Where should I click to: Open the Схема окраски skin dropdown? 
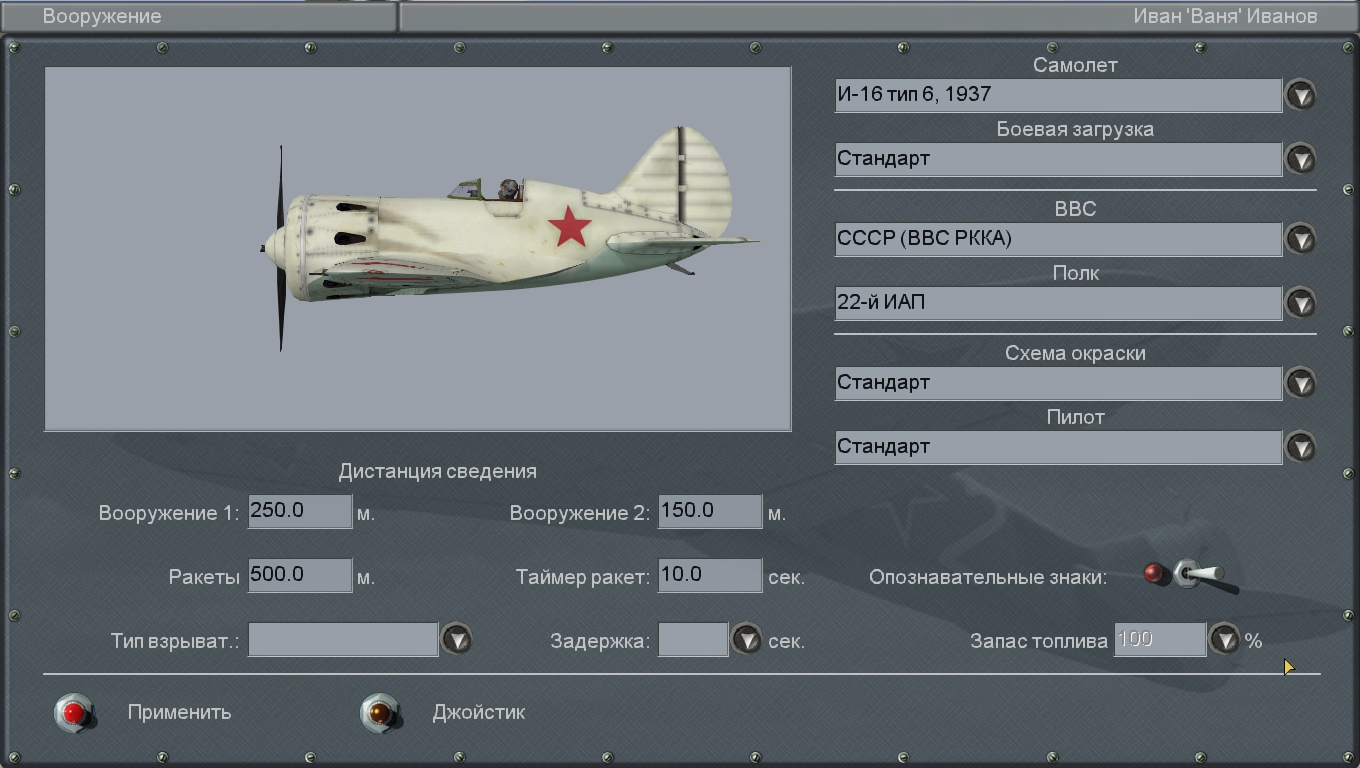point(1300,383)
